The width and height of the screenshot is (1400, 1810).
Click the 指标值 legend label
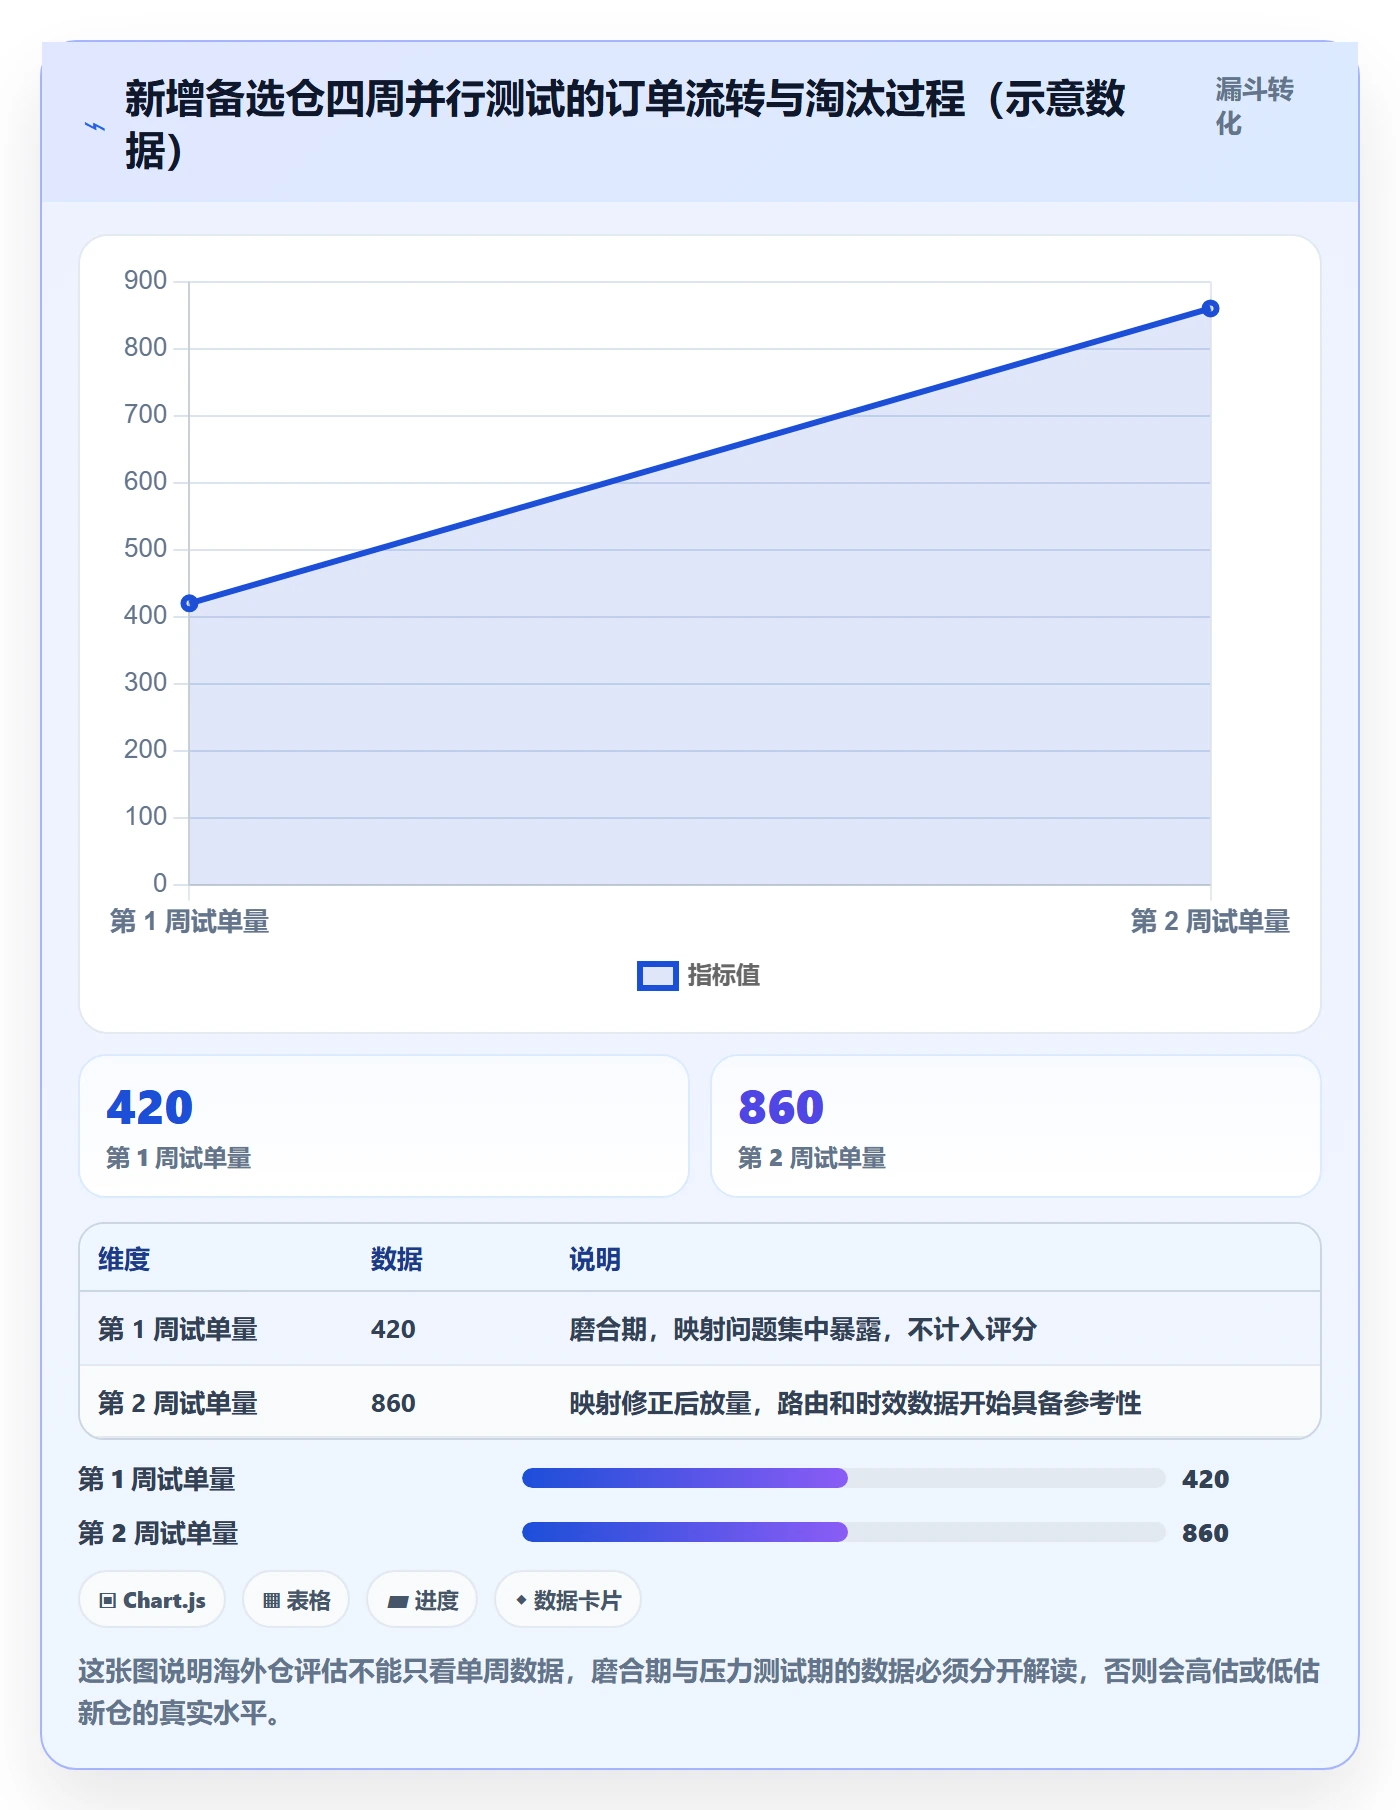pos(724,975)
